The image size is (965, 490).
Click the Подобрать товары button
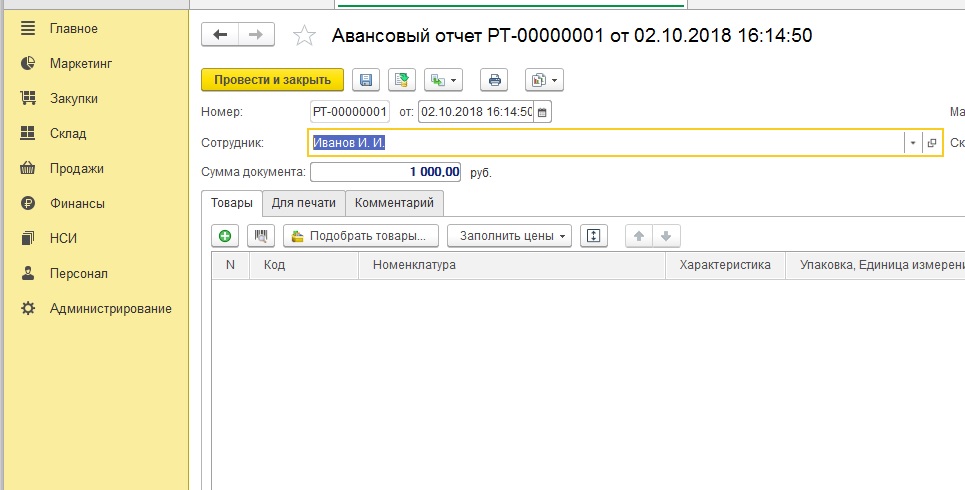point(361,236)
